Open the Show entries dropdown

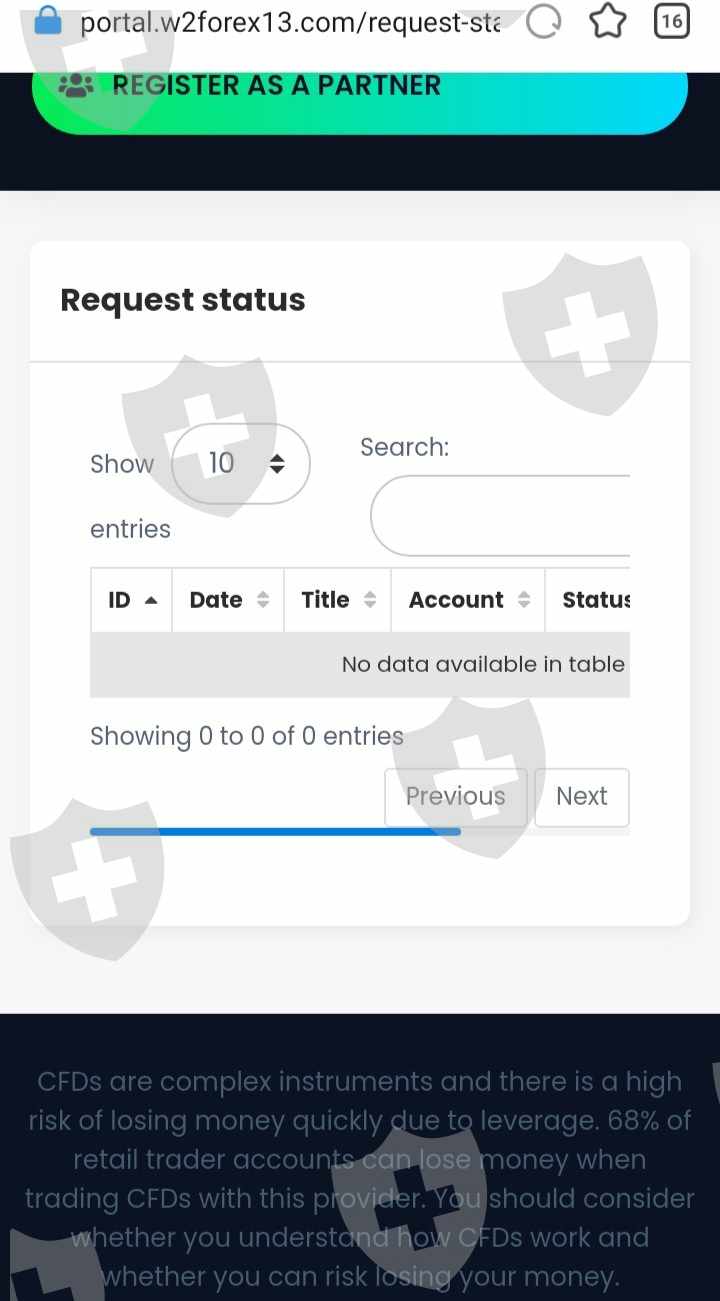pos(241,463)
